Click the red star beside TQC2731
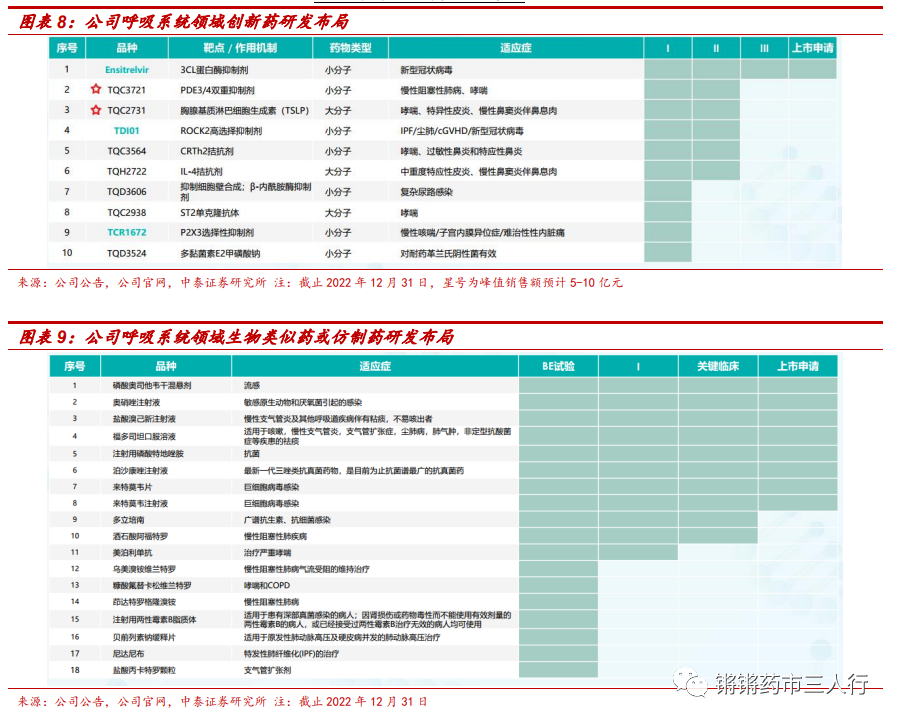The height and width of the screenshot is (723, 897). [x=96, y=110]
